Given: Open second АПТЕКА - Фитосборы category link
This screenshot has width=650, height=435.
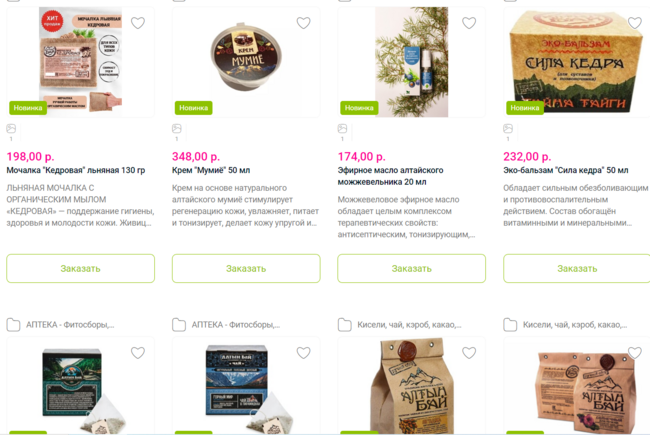Looking at the screenshot, I should (226, 325).
